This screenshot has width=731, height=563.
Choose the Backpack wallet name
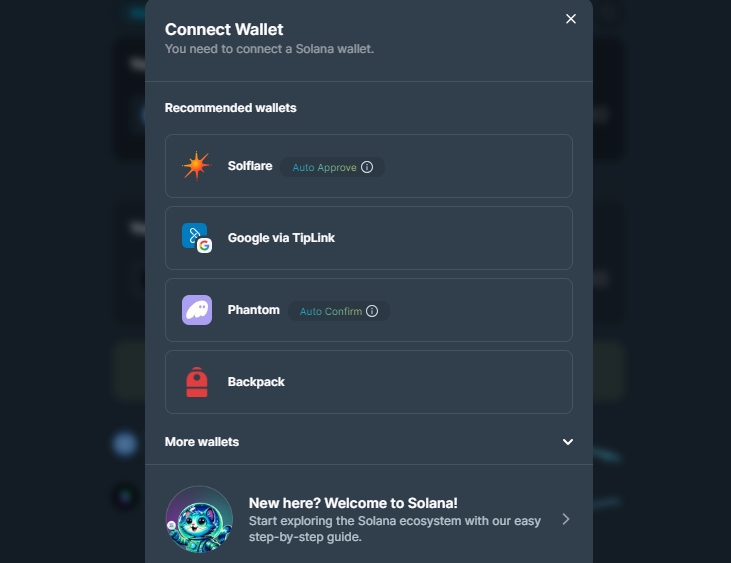coord(256,382)
